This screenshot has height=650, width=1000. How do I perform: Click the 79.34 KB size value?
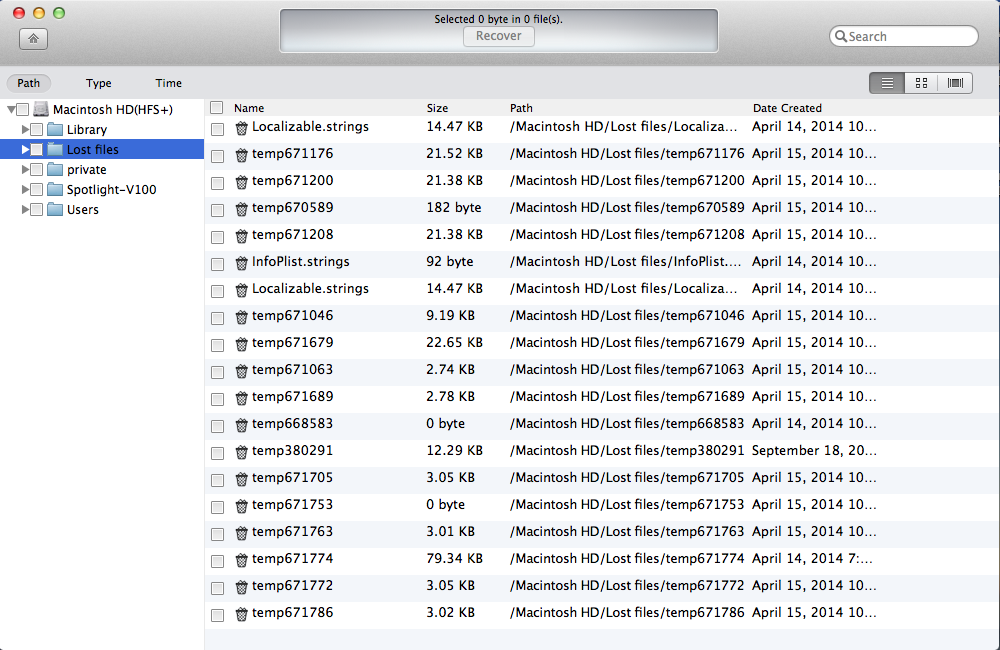coord(454,559)
